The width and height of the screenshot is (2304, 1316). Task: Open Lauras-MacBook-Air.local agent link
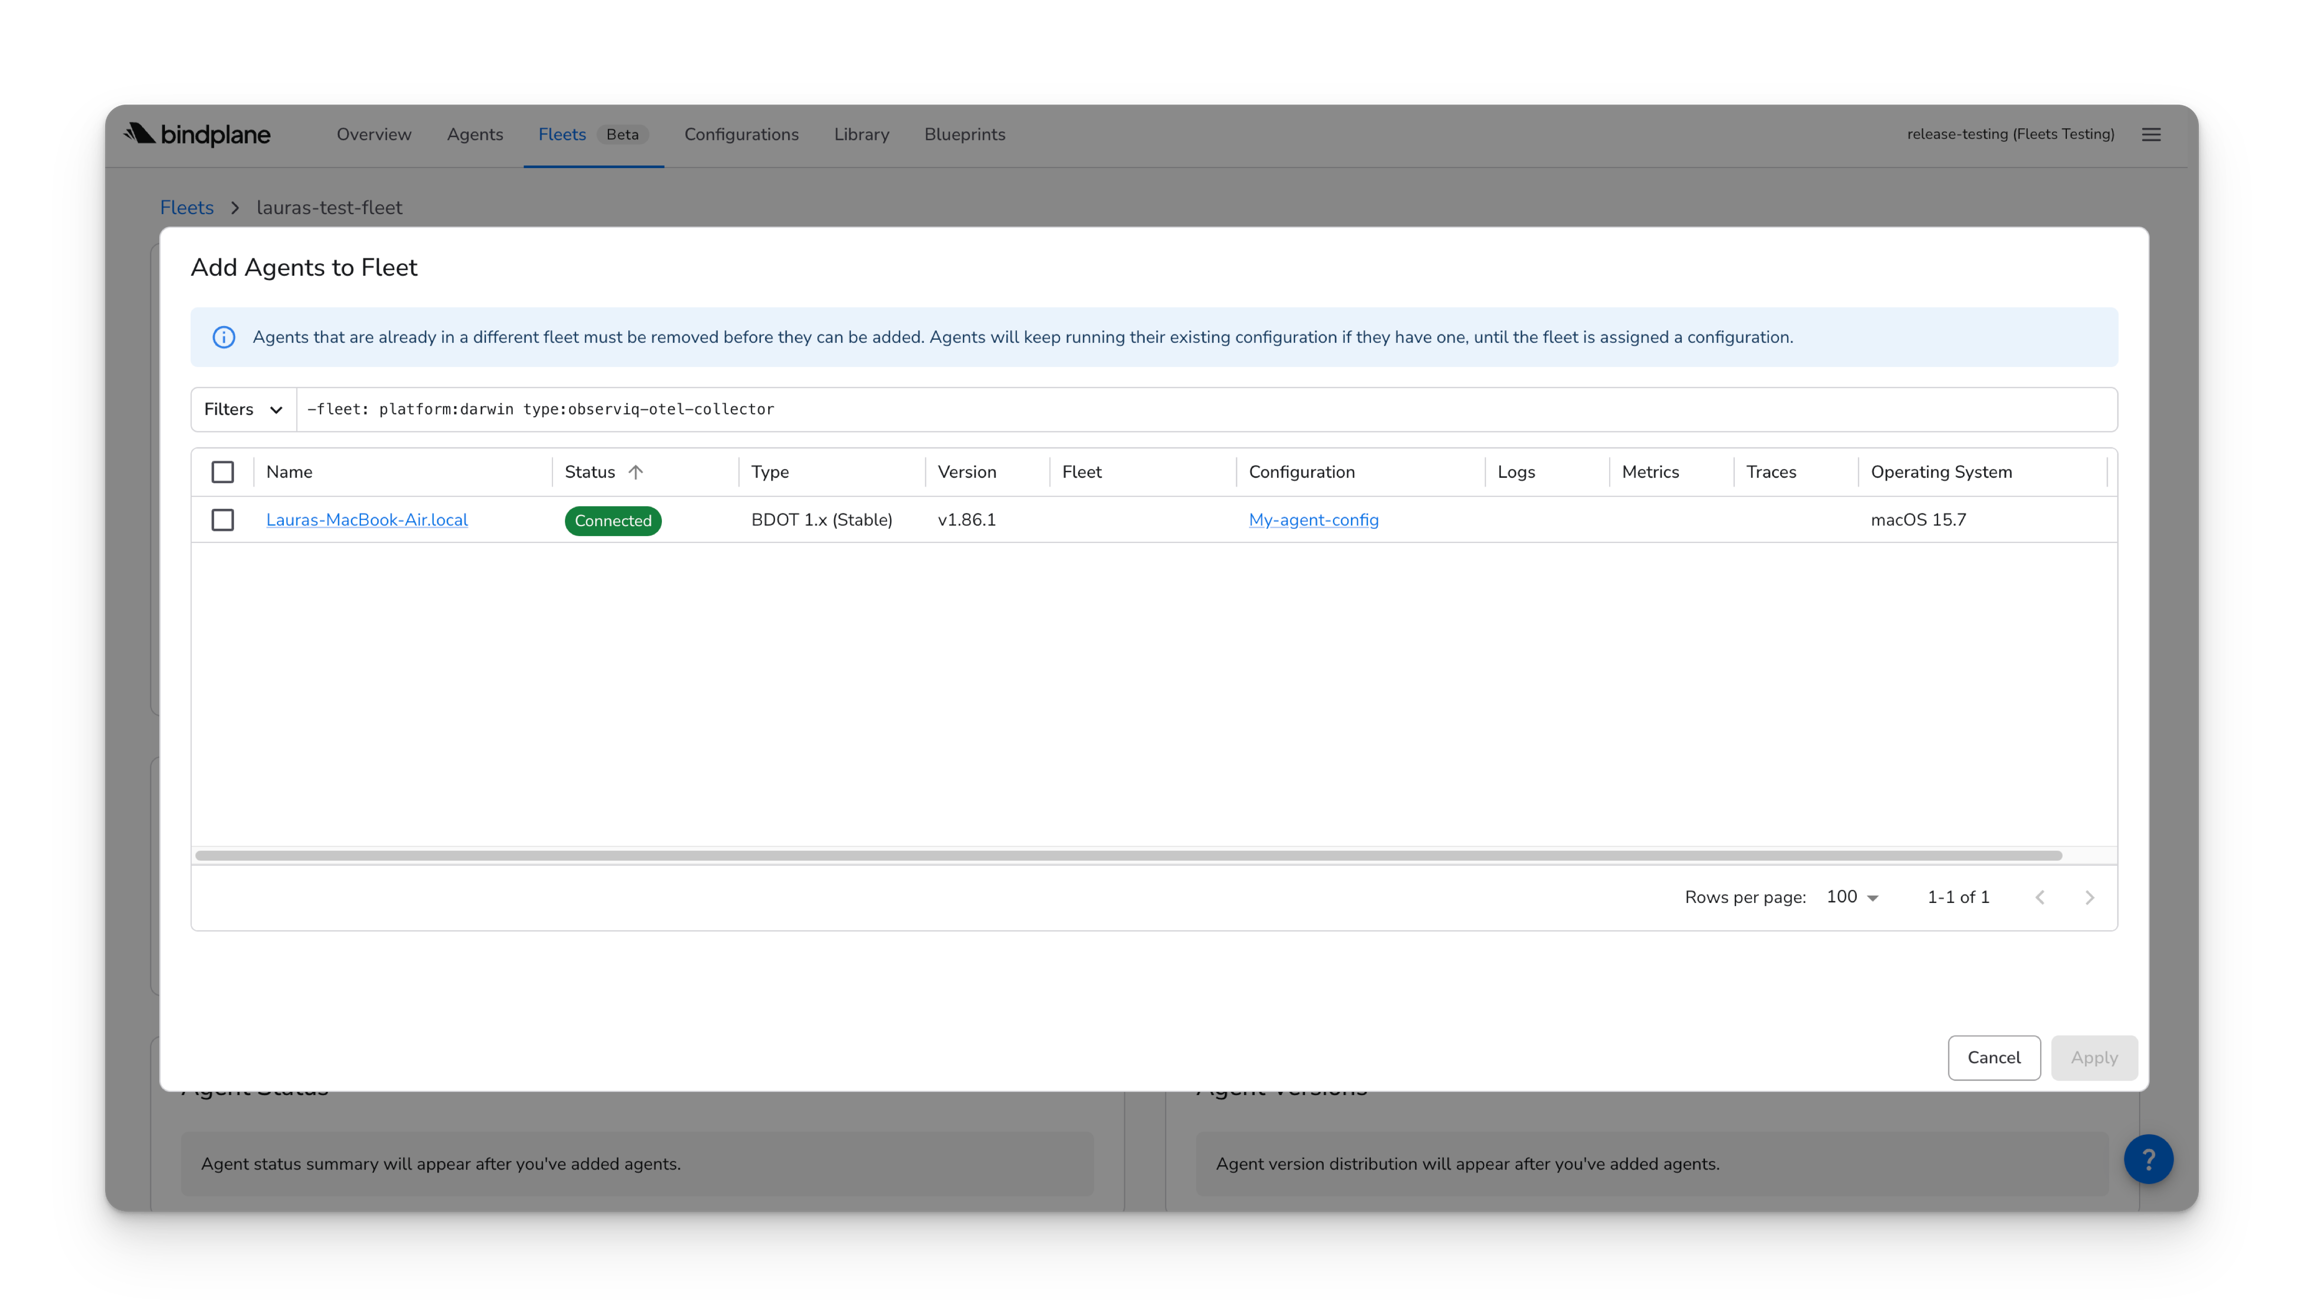coord(367,520)
